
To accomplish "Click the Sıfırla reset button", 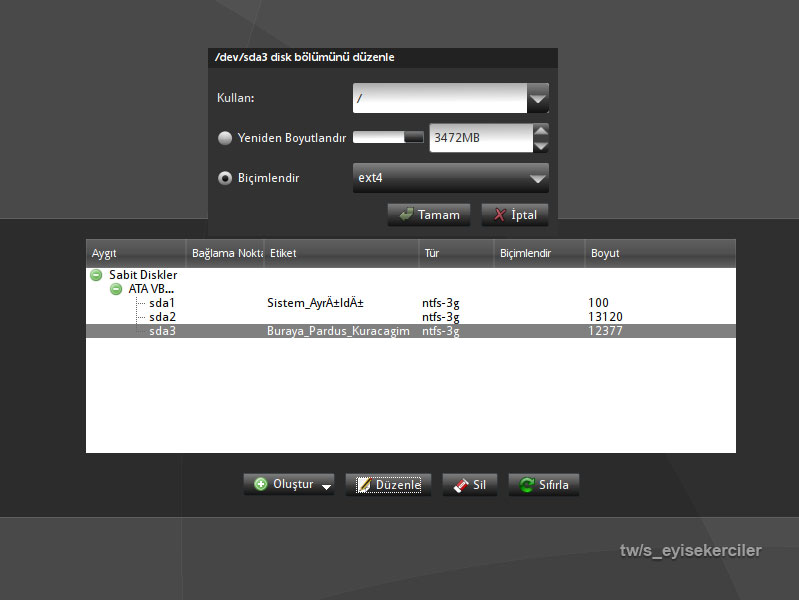I will click(544, 484).
